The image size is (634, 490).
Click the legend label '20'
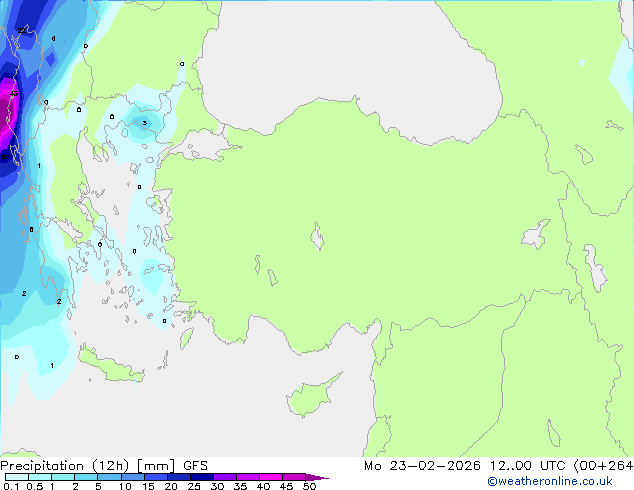171,486
